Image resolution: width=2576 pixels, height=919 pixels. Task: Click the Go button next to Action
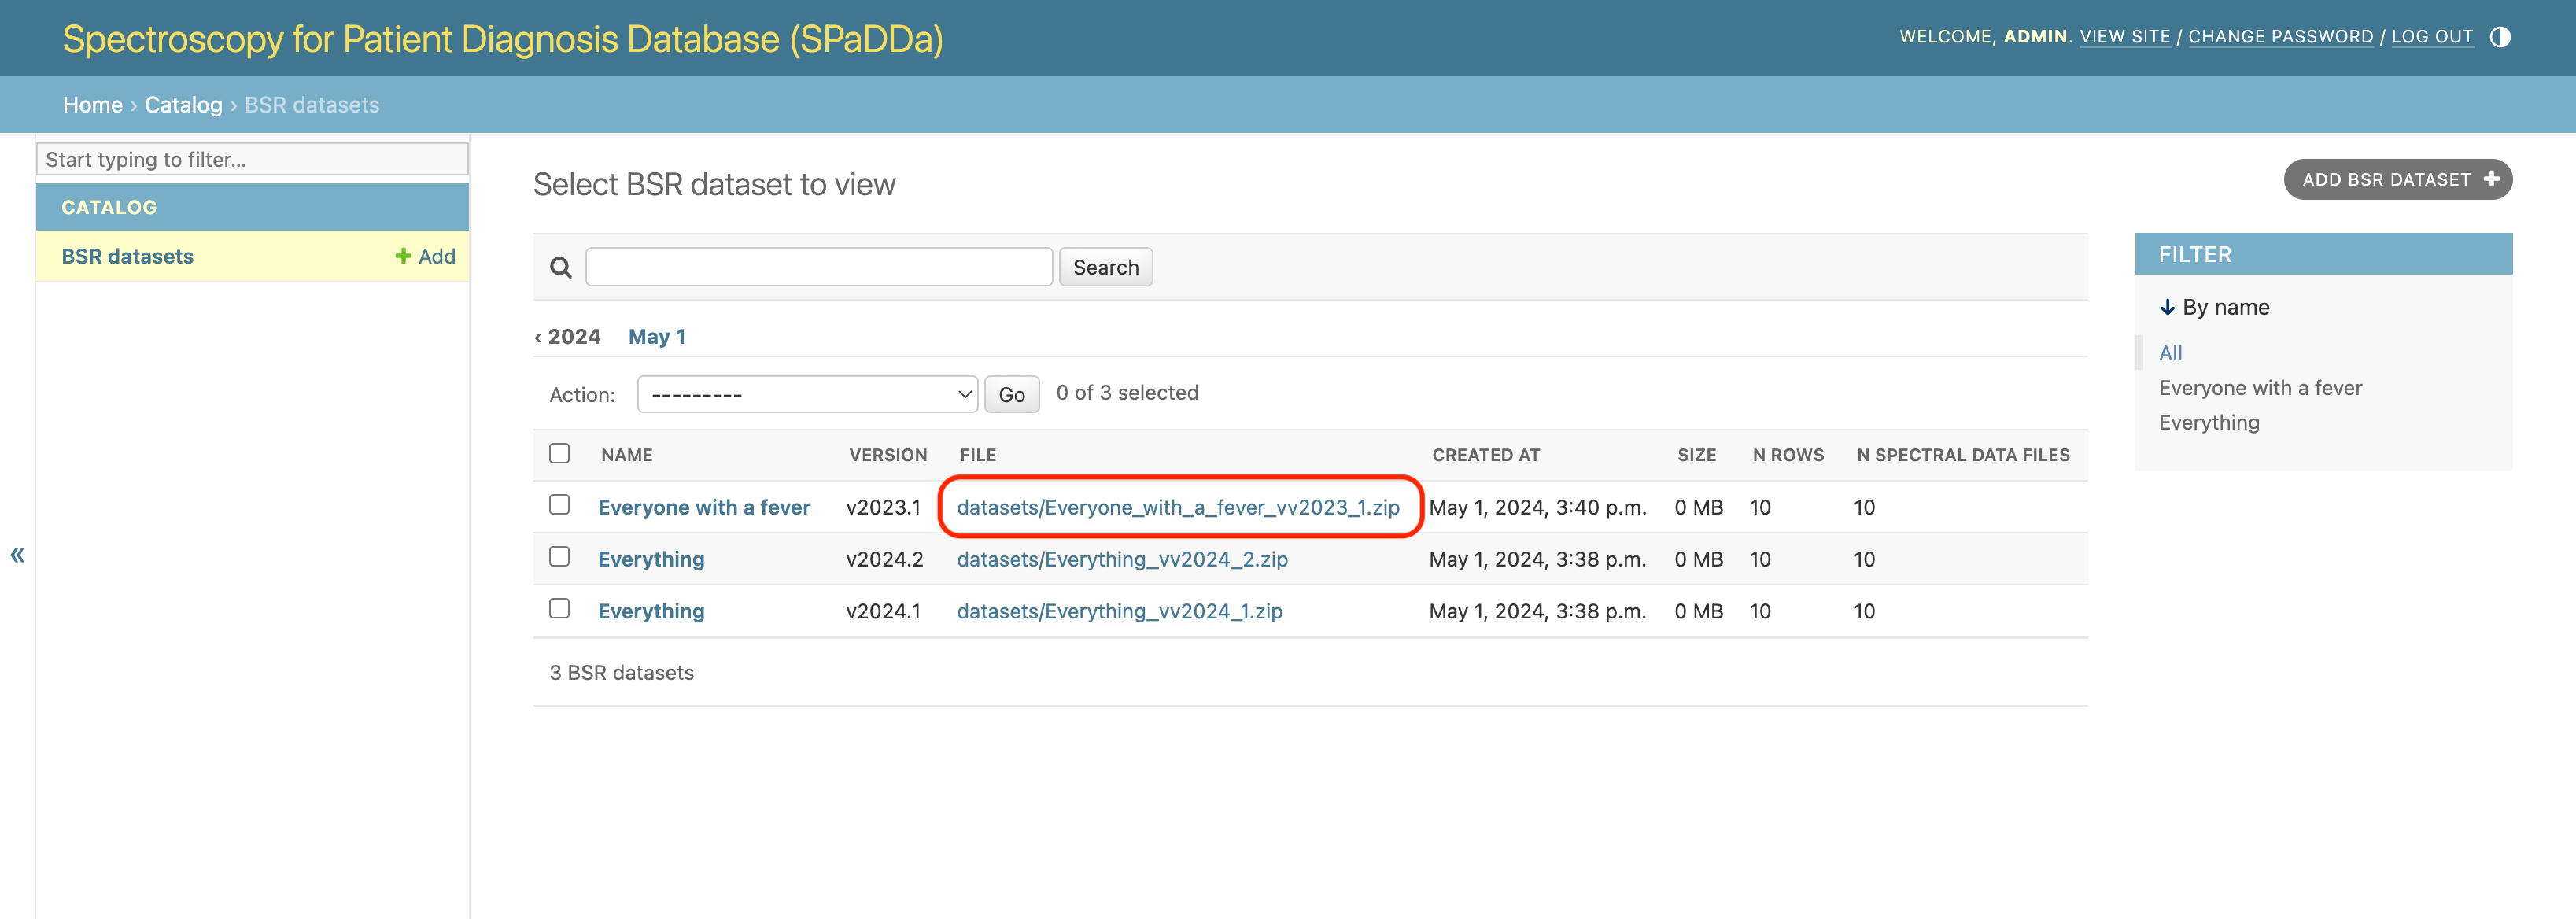(x=1011, y=394)
